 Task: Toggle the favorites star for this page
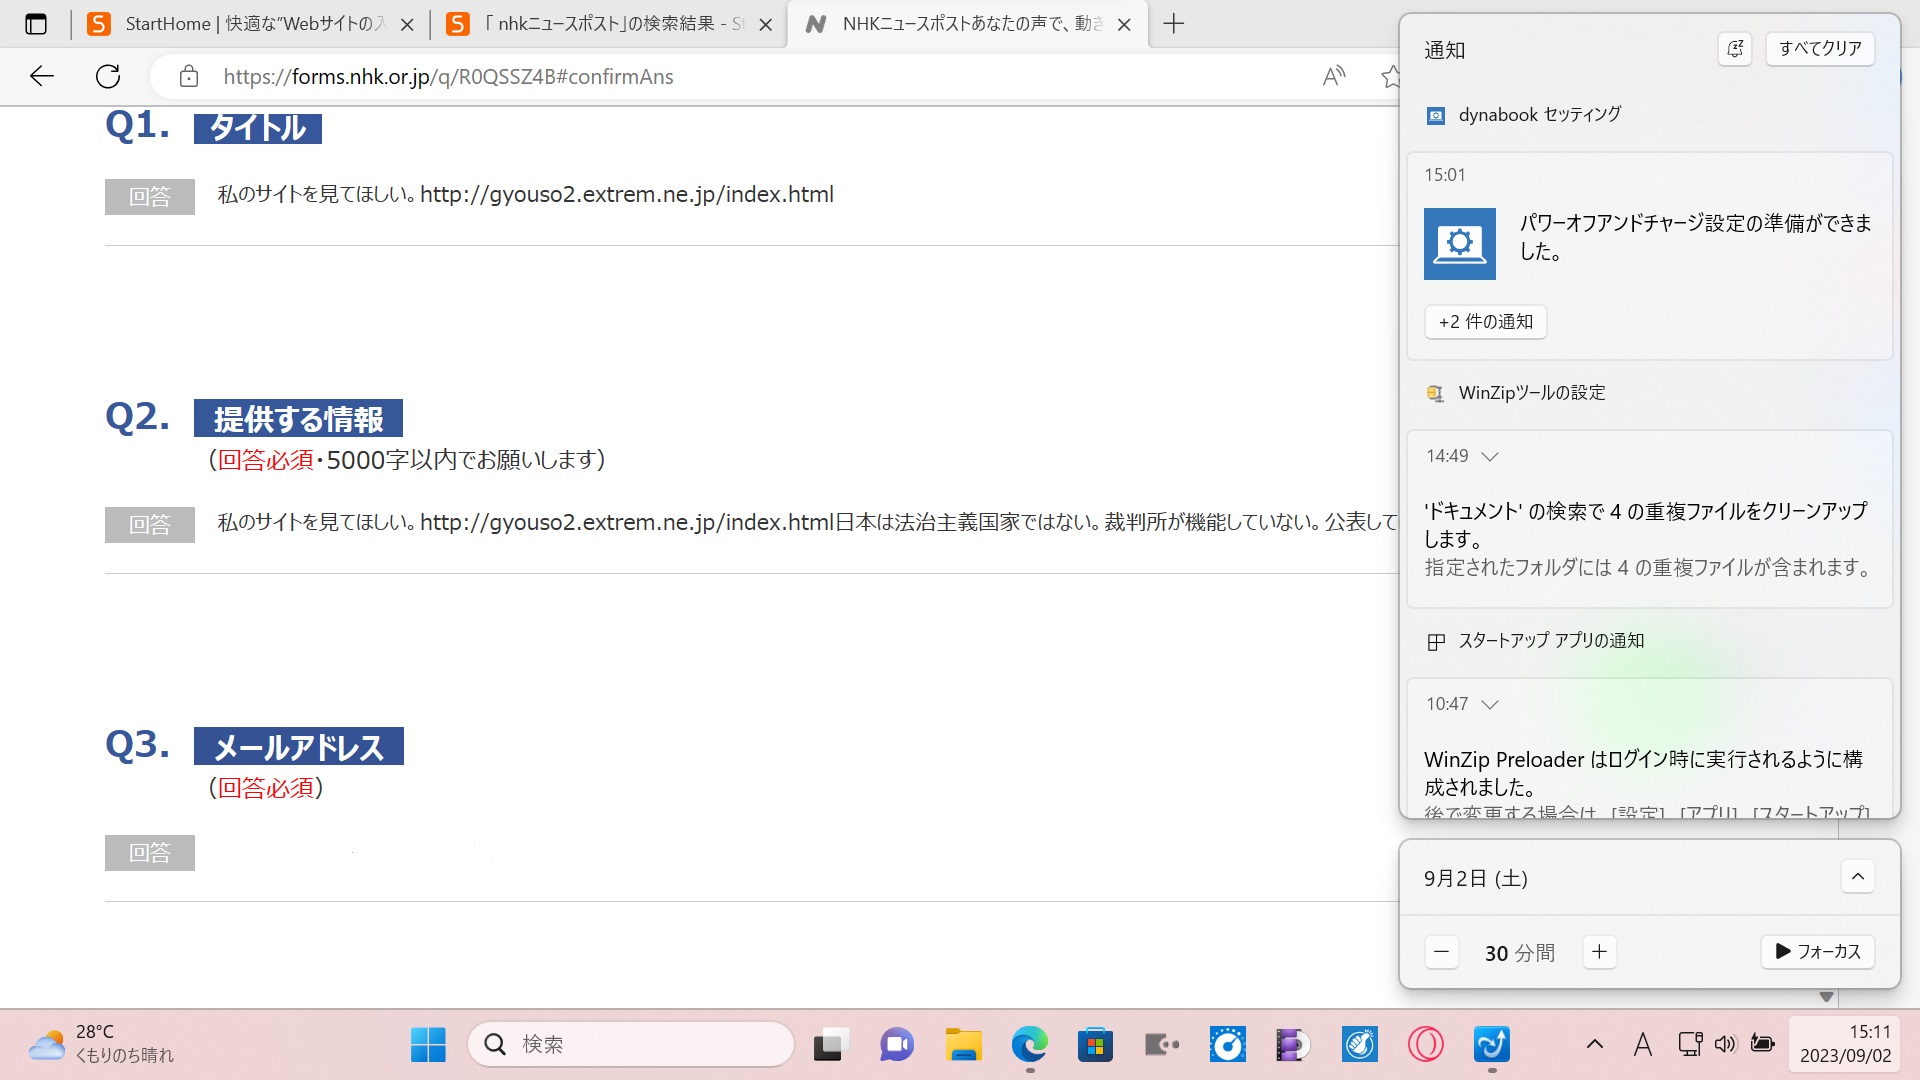(1390, 75)
